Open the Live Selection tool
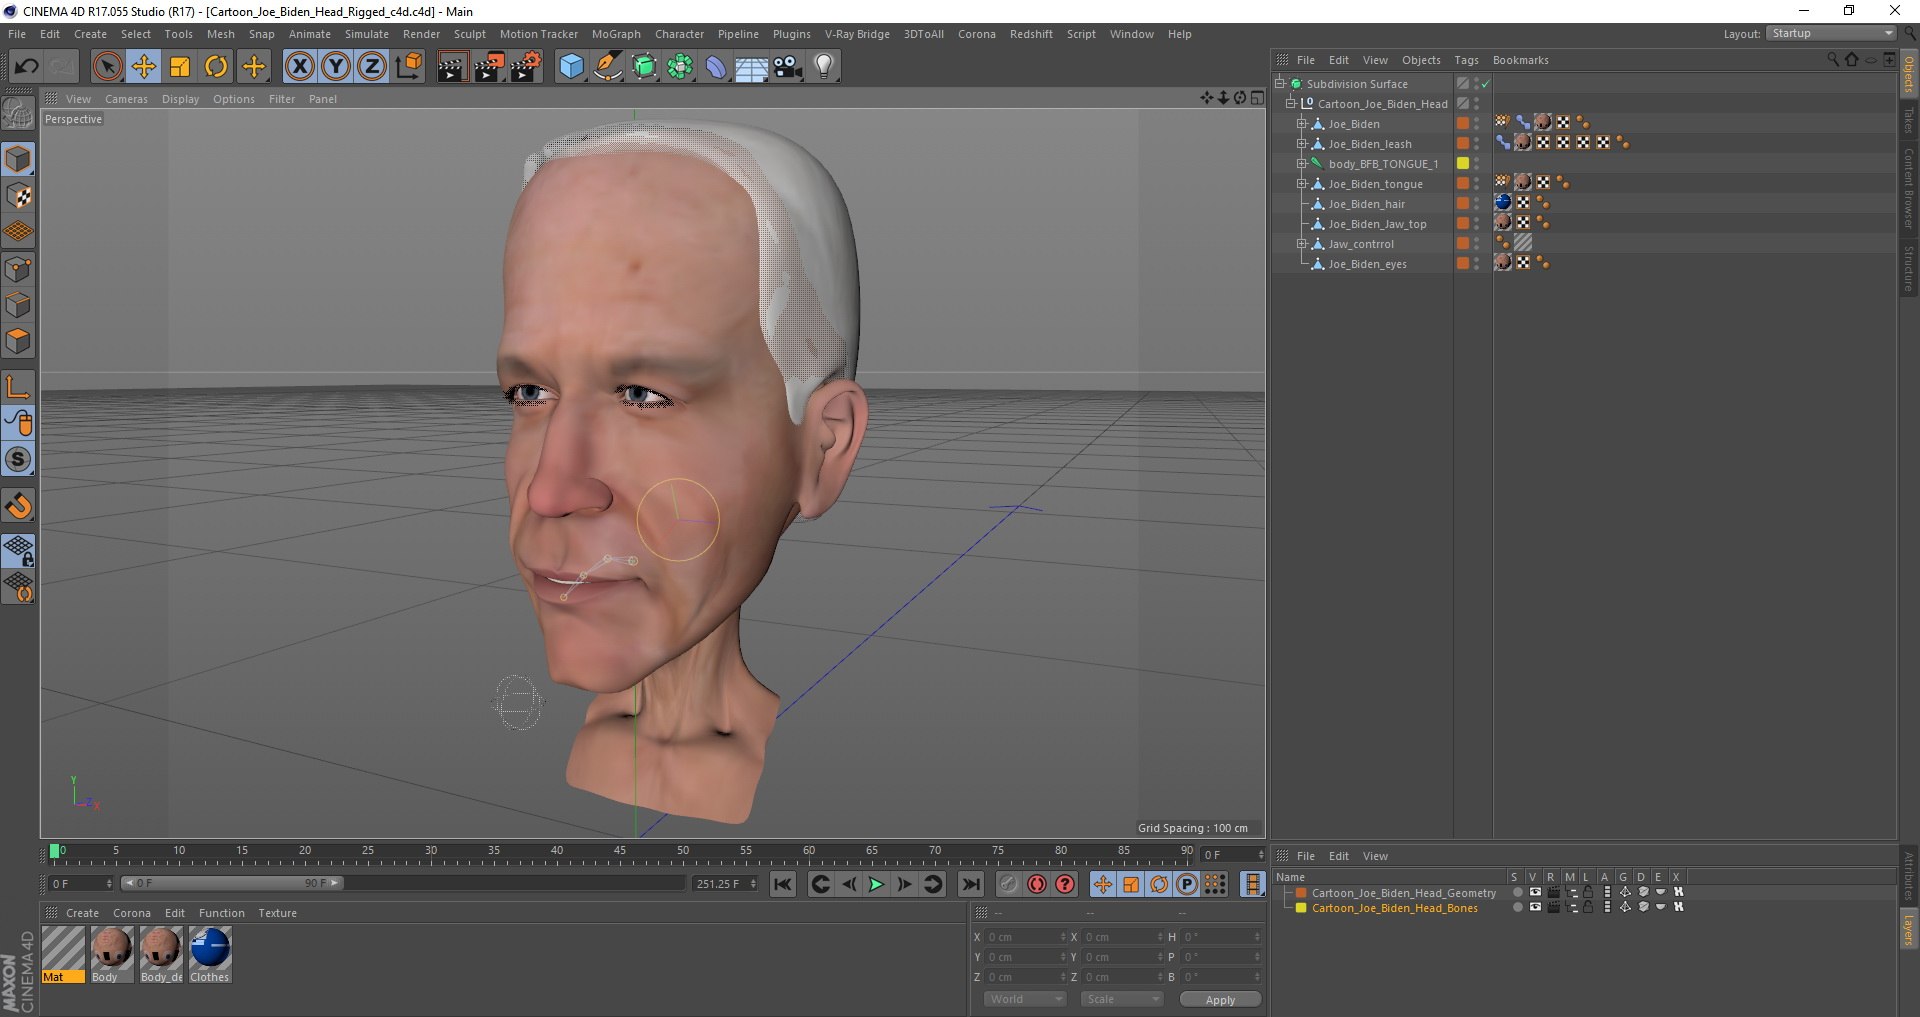 click(x=107, y=67)
